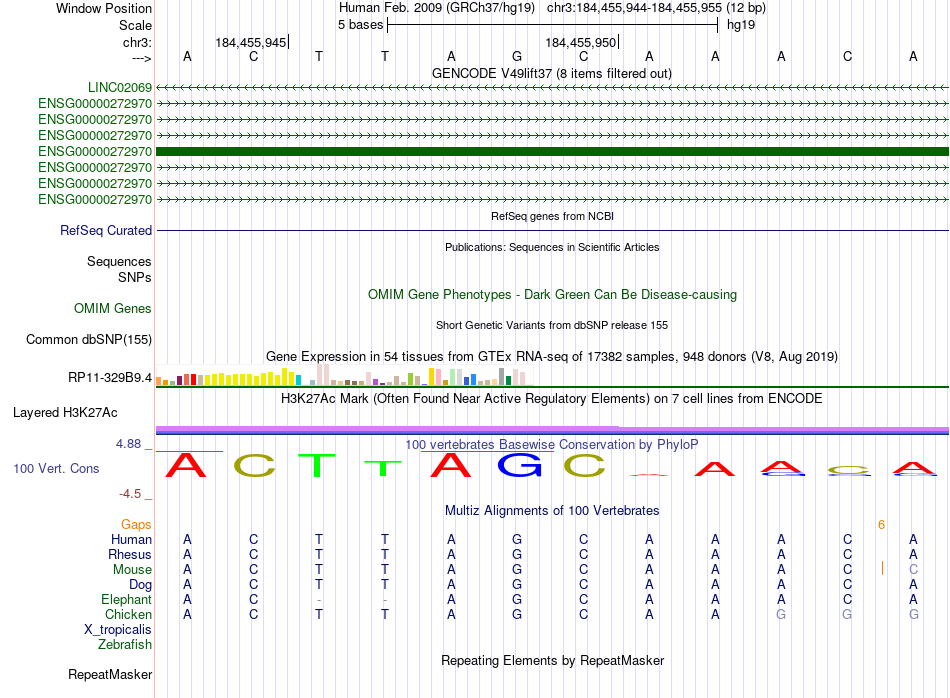
Task: Click the OMIM Gene Phenotypes track title
Action: (552, 294)
